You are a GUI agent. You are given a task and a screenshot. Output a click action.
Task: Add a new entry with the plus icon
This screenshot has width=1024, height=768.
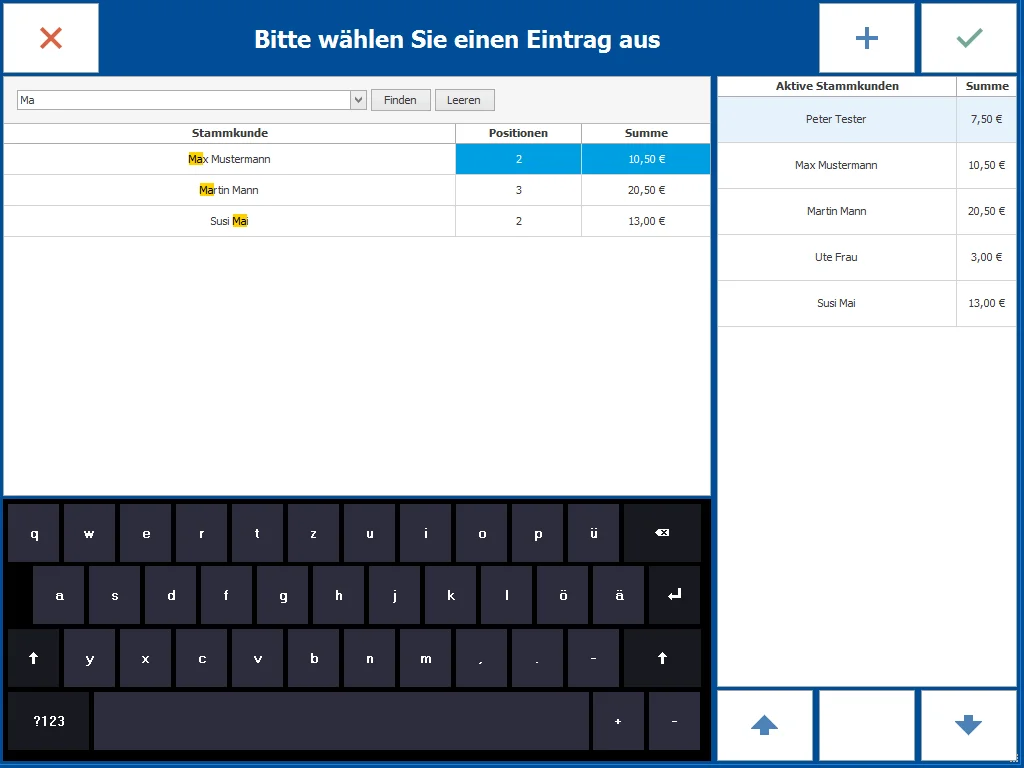tap(866, 38)
